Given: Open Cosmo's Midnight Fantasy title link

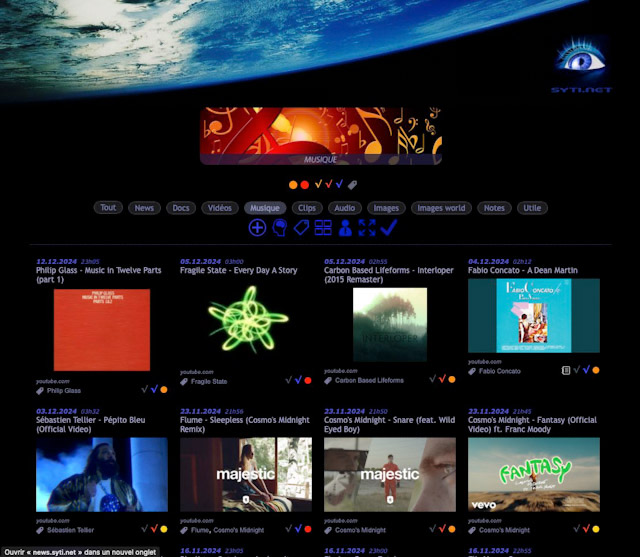Looking at the screenshot, I should point(532,424).
